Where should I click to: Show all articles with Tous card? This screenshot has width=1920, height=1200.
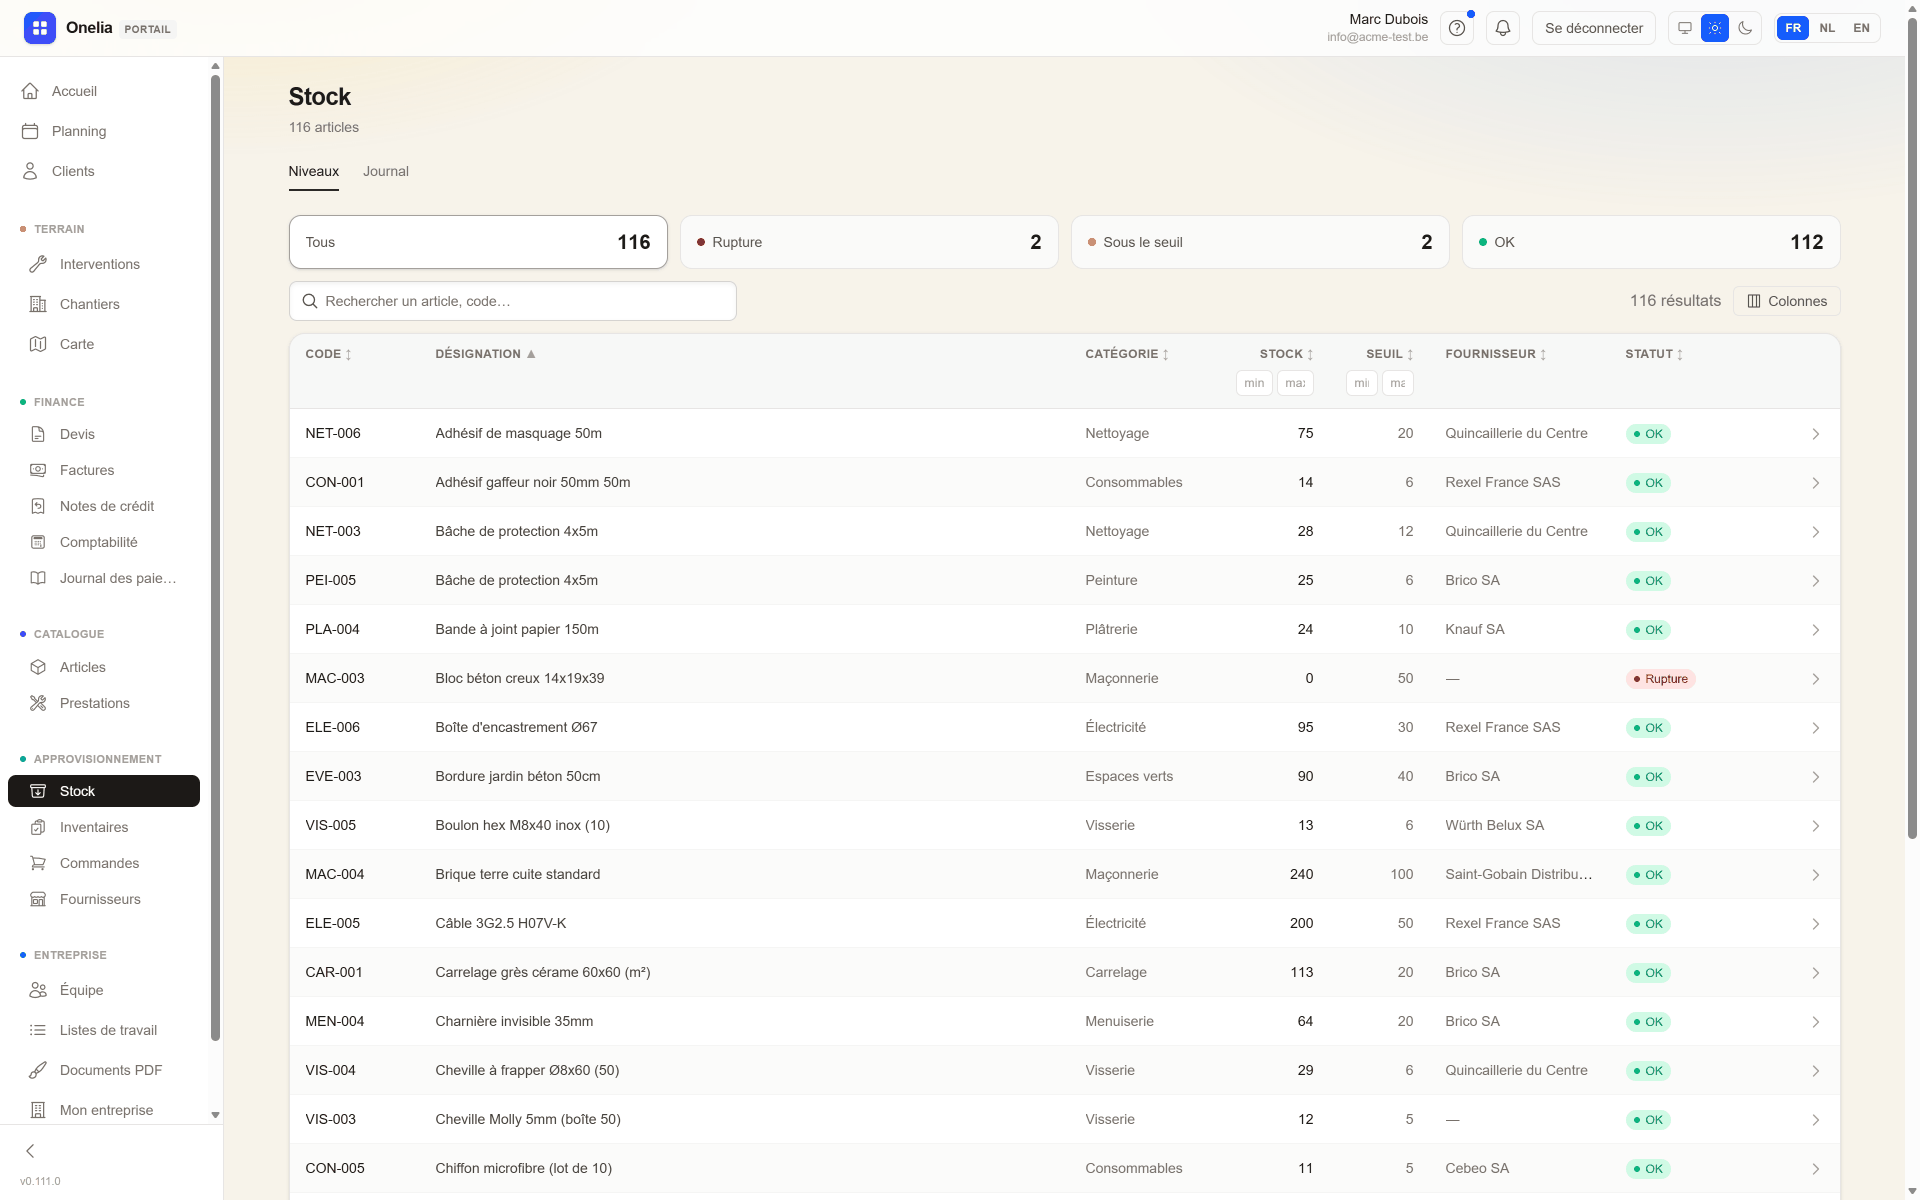tap(478, 242)
